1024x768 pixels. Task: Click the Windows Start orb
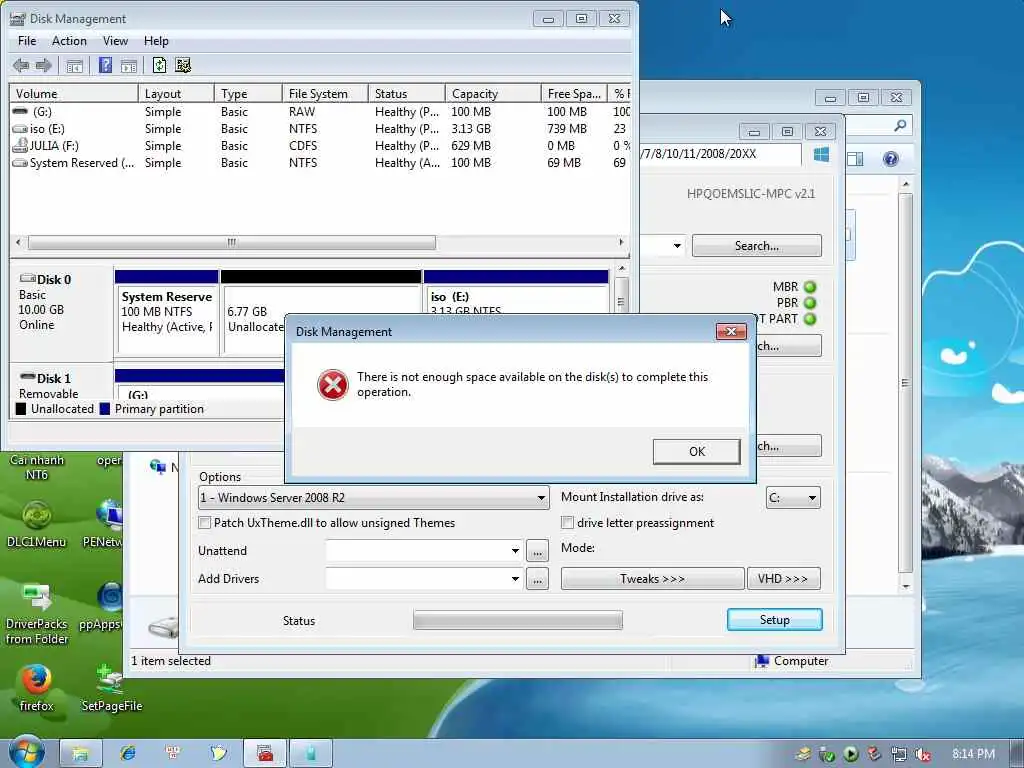click(27, 752)
